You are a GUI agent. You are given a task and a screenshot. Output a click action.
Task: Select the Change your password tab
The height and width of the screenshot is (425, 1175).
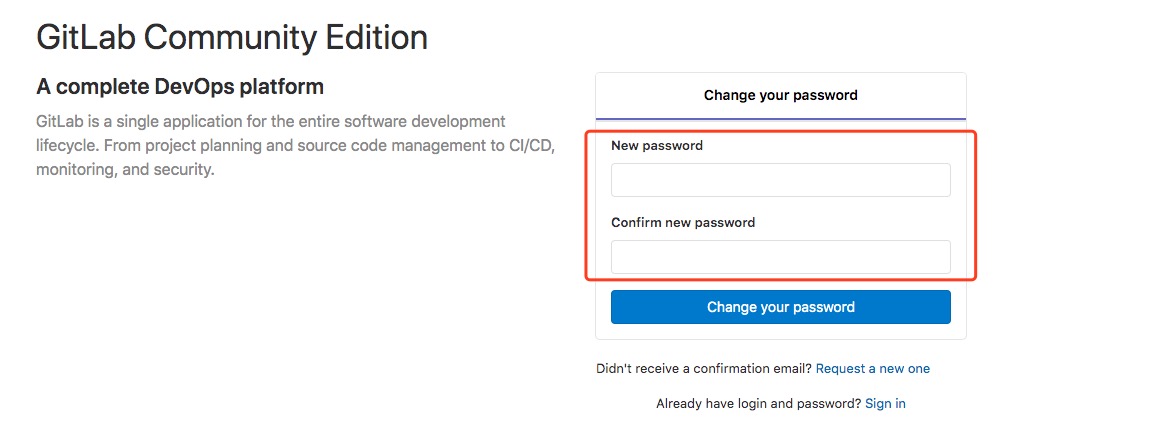(x=780, y=96)
